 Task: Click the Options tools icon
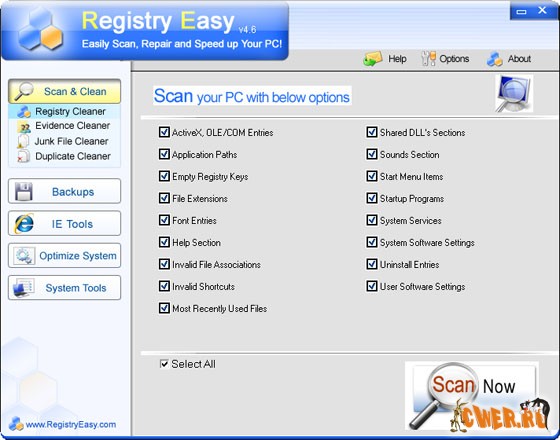429,59
